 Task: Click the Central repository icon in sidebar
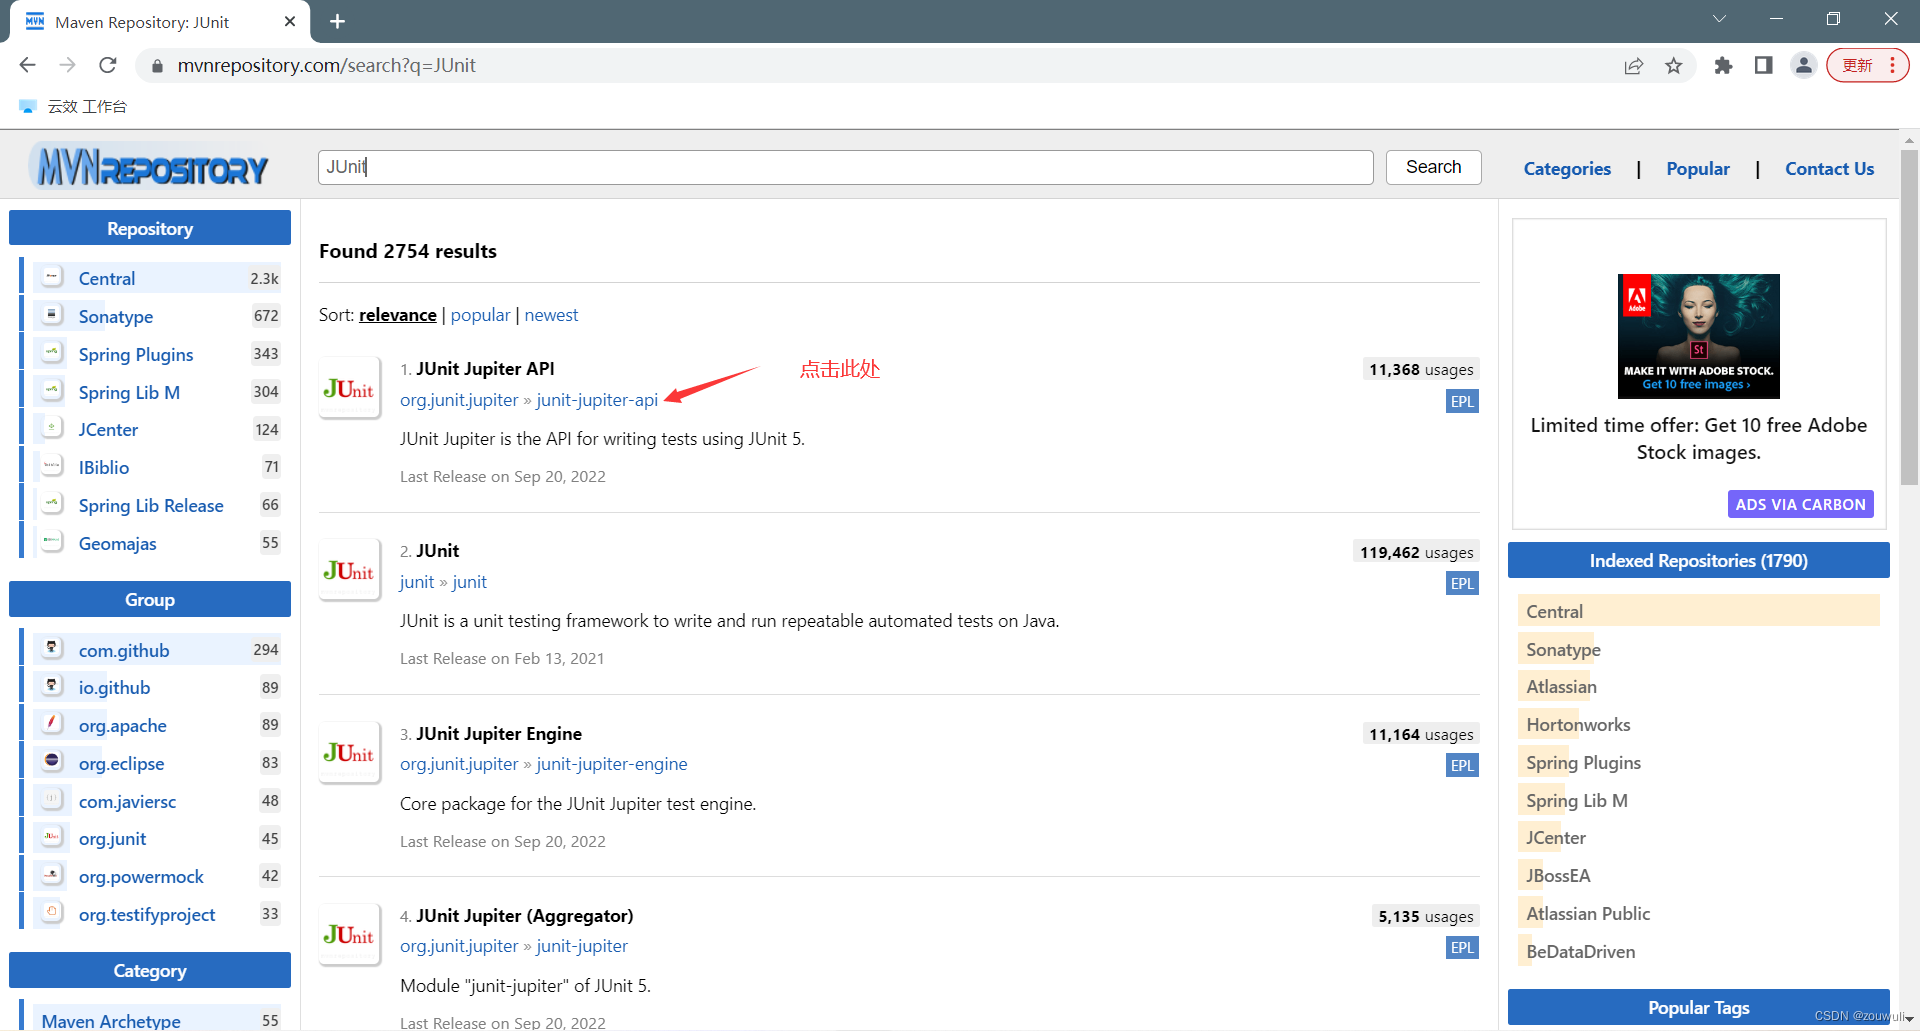[x=52, y=277]
